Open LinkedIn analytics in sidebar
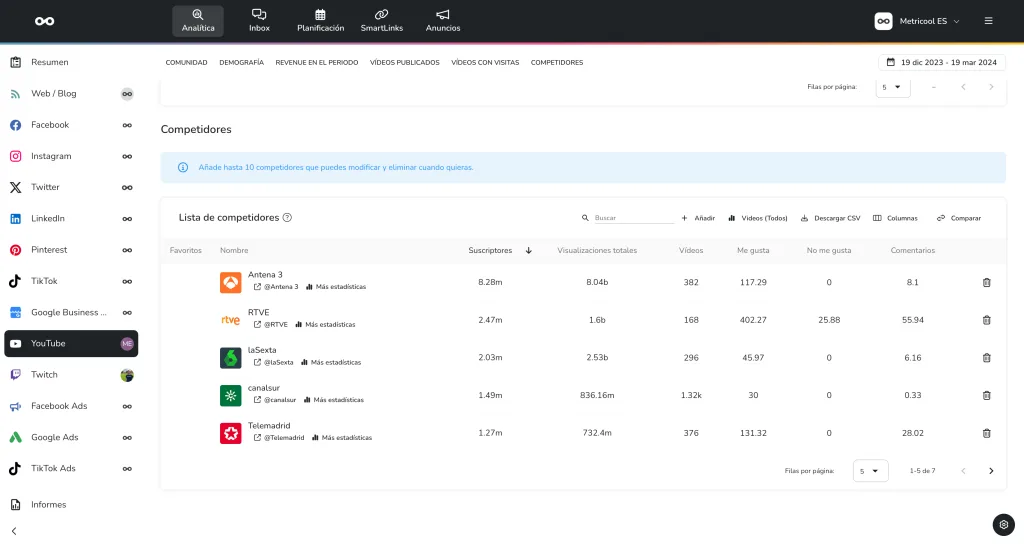This screenshot has height=545, width=1024. [71, 219]
